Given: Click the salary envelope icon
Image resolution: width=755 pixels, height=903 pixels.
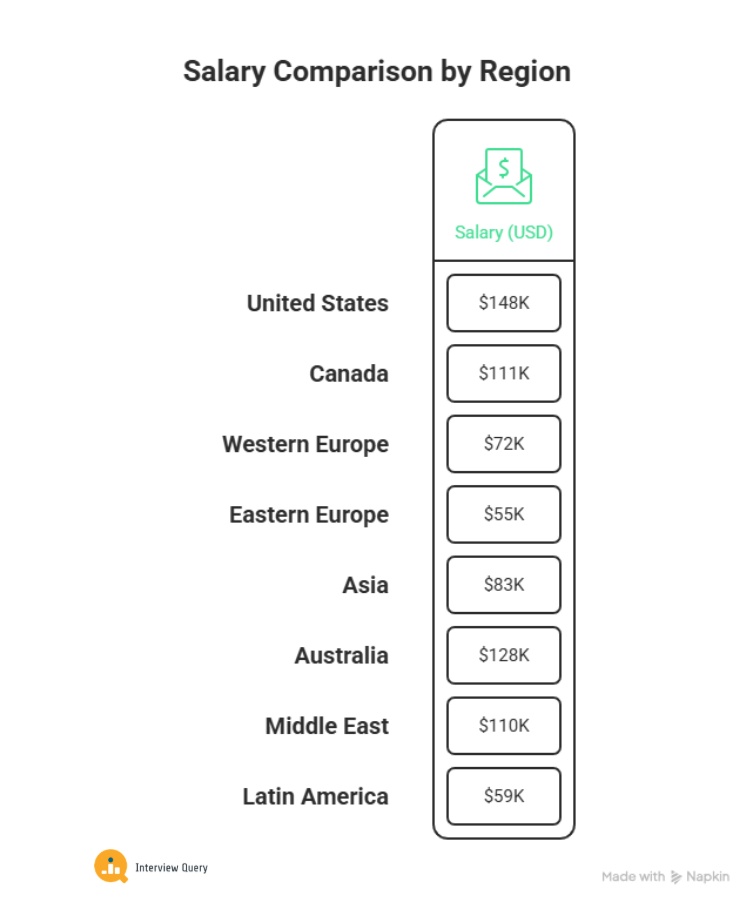Looking at the screenshot, I should tap(503, 177).
